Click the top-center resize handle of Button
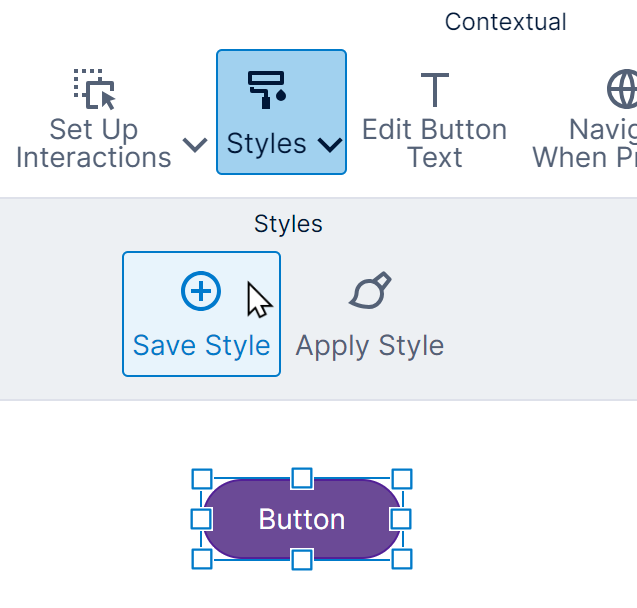 click(x=301, y=479)
